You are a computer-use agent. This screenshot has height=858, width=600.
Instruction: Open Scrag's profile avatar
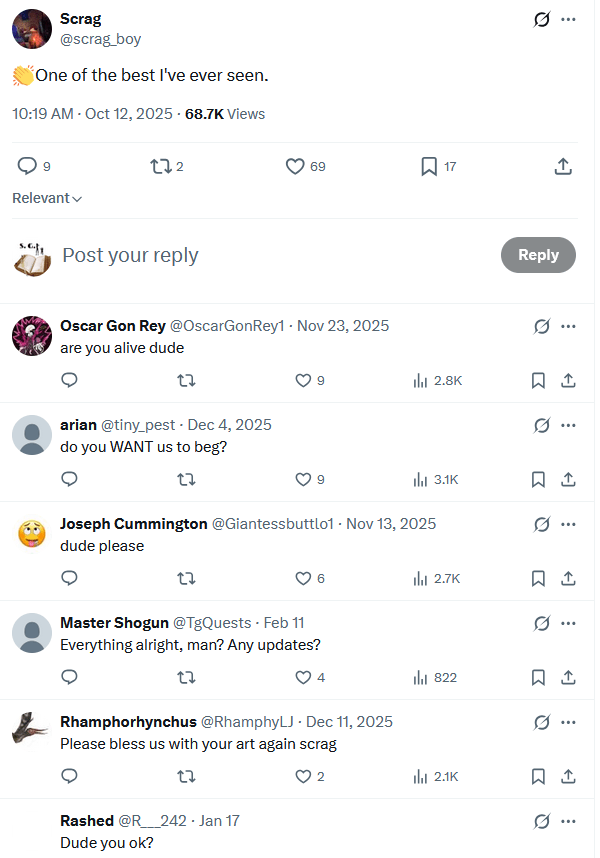[x=32, y=30]
